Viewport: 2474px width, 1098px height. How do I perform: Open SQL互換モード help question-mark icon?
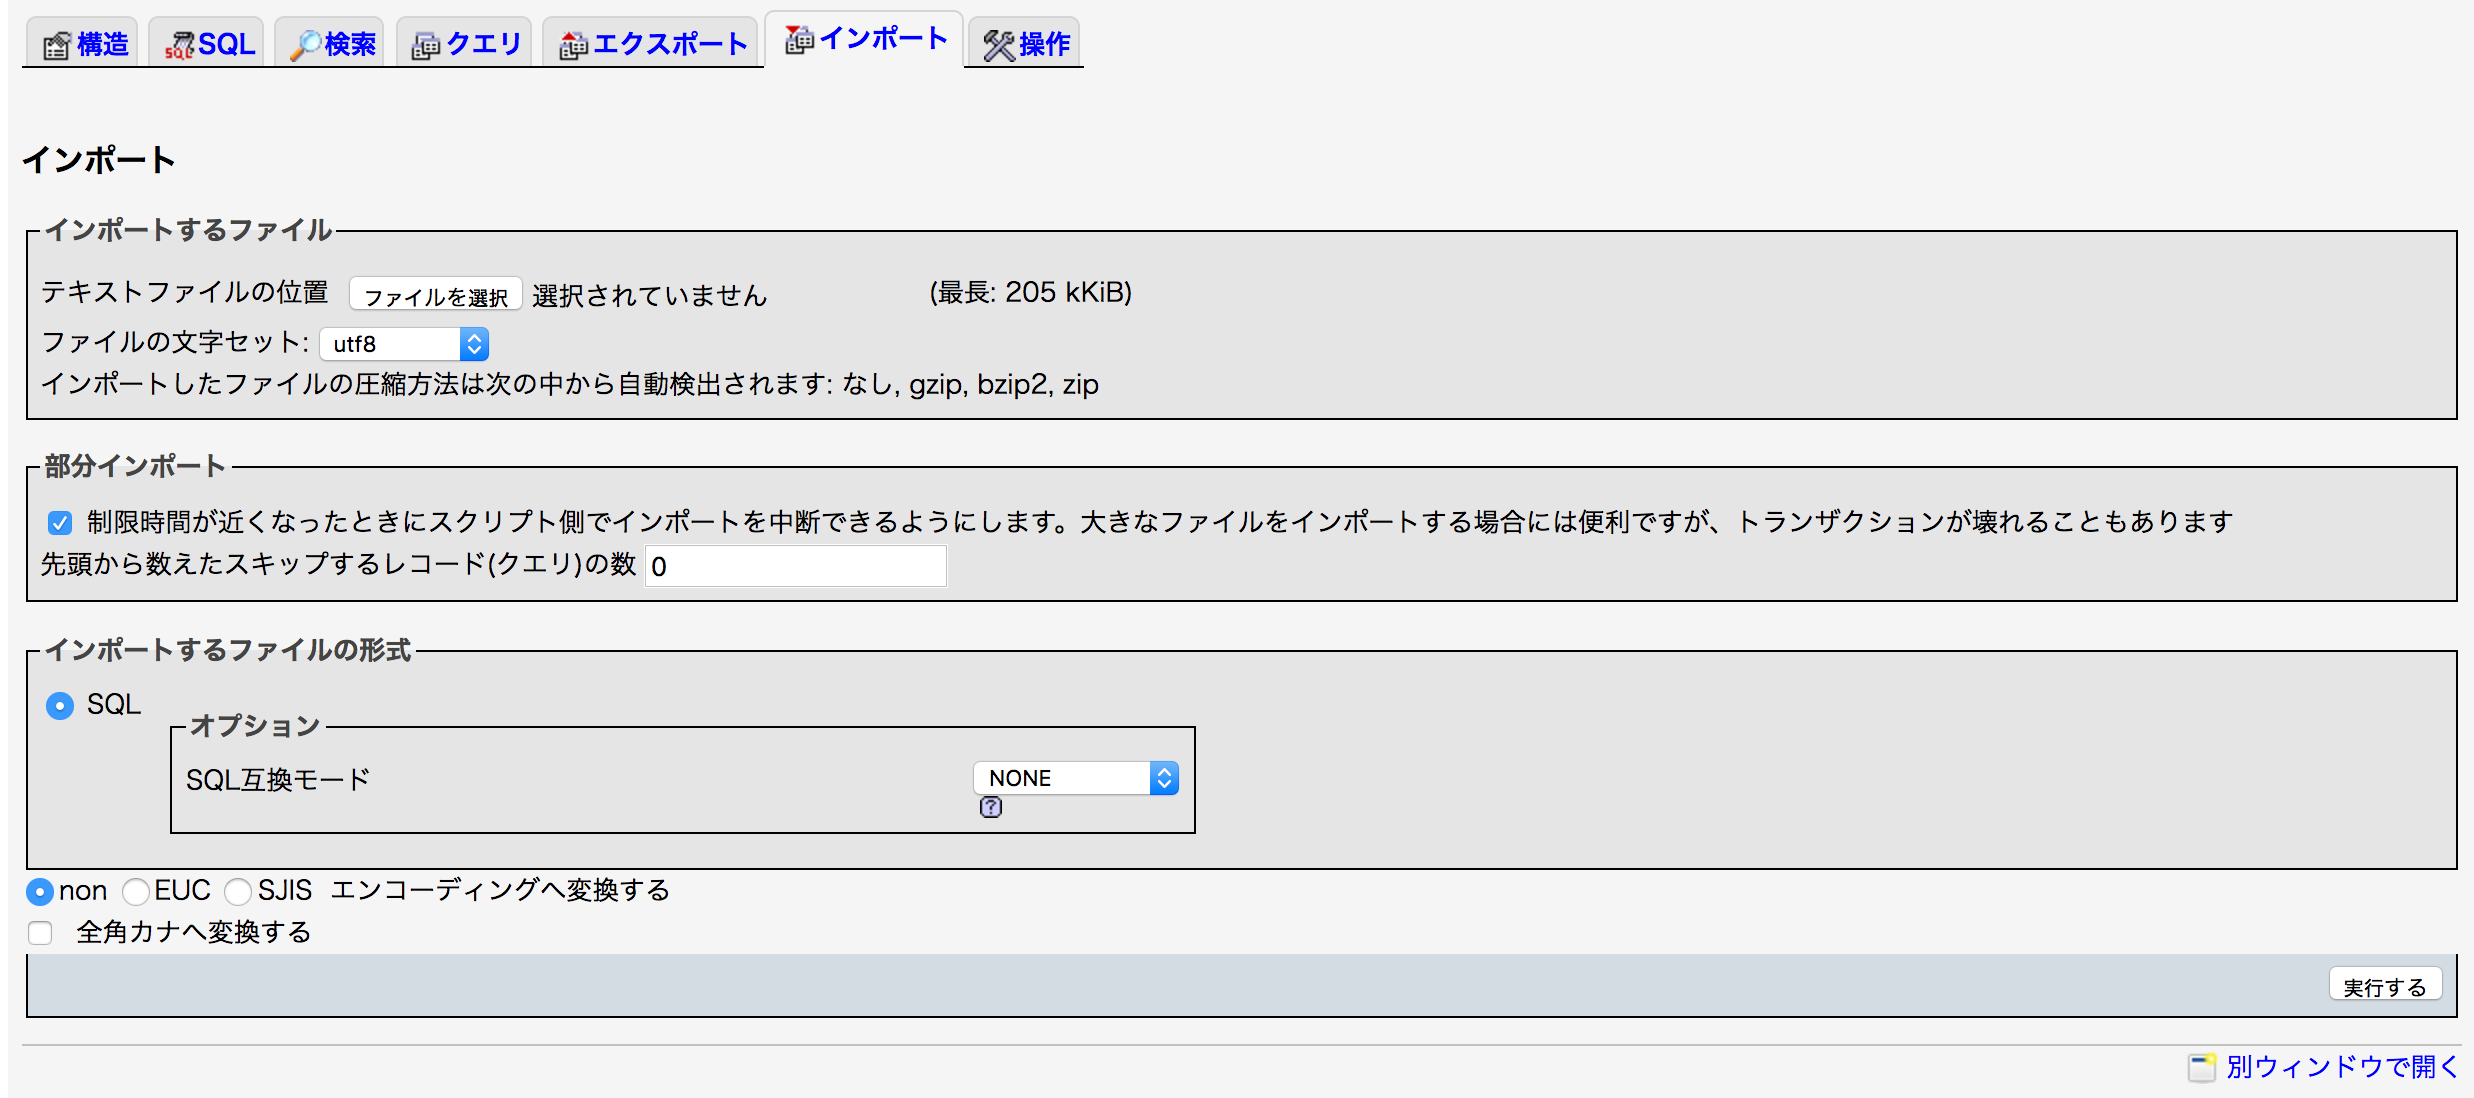(990, 807)
